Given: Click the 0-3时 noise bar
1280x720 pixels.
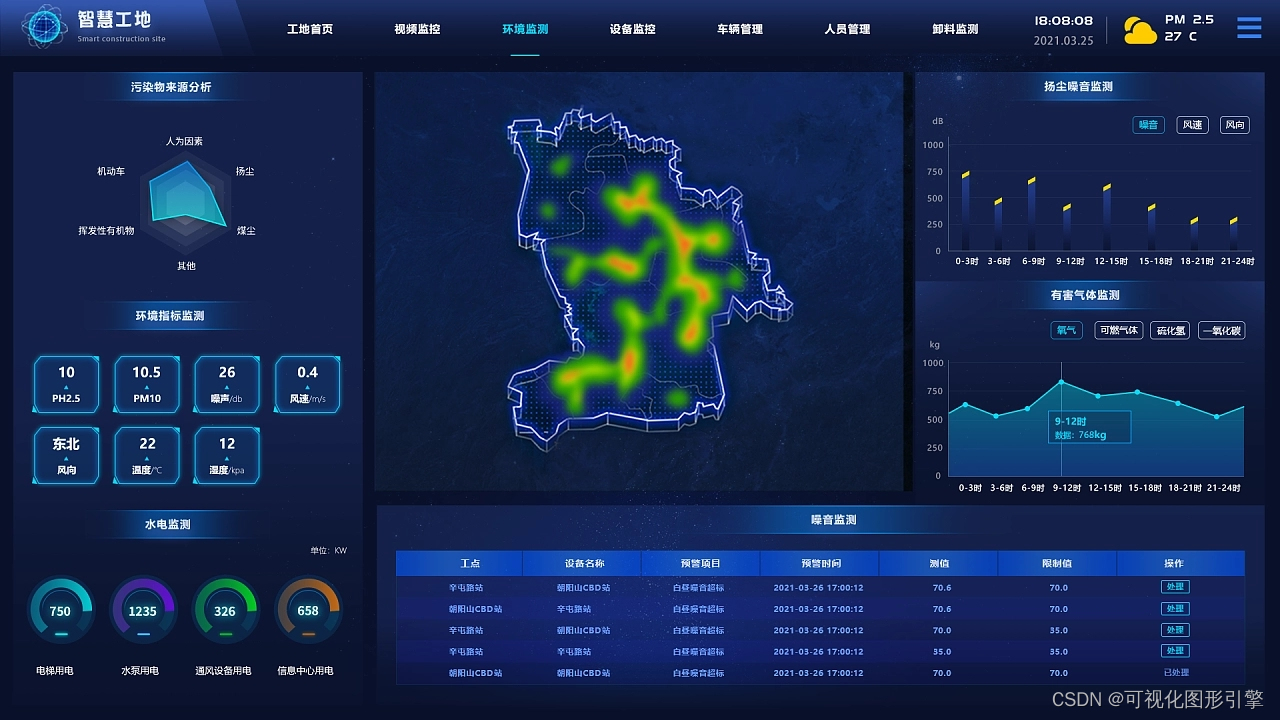Looking at the screenshot, I should coord(966,211).
